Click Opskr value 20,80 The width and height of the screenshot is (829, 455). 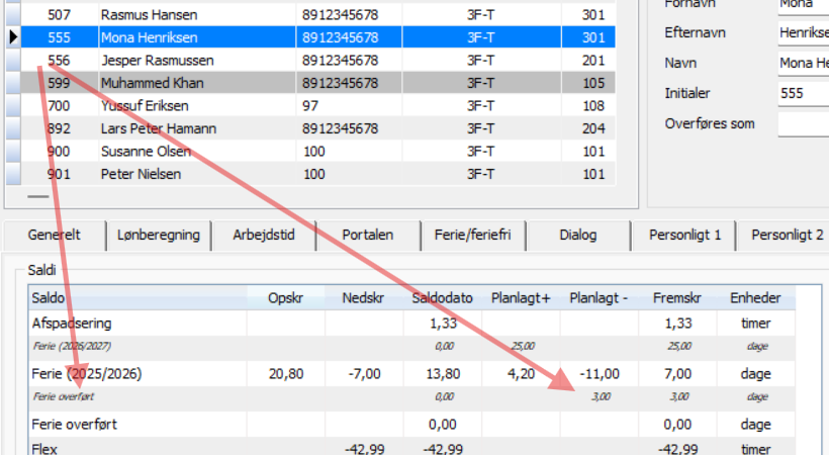pos(286,374)
